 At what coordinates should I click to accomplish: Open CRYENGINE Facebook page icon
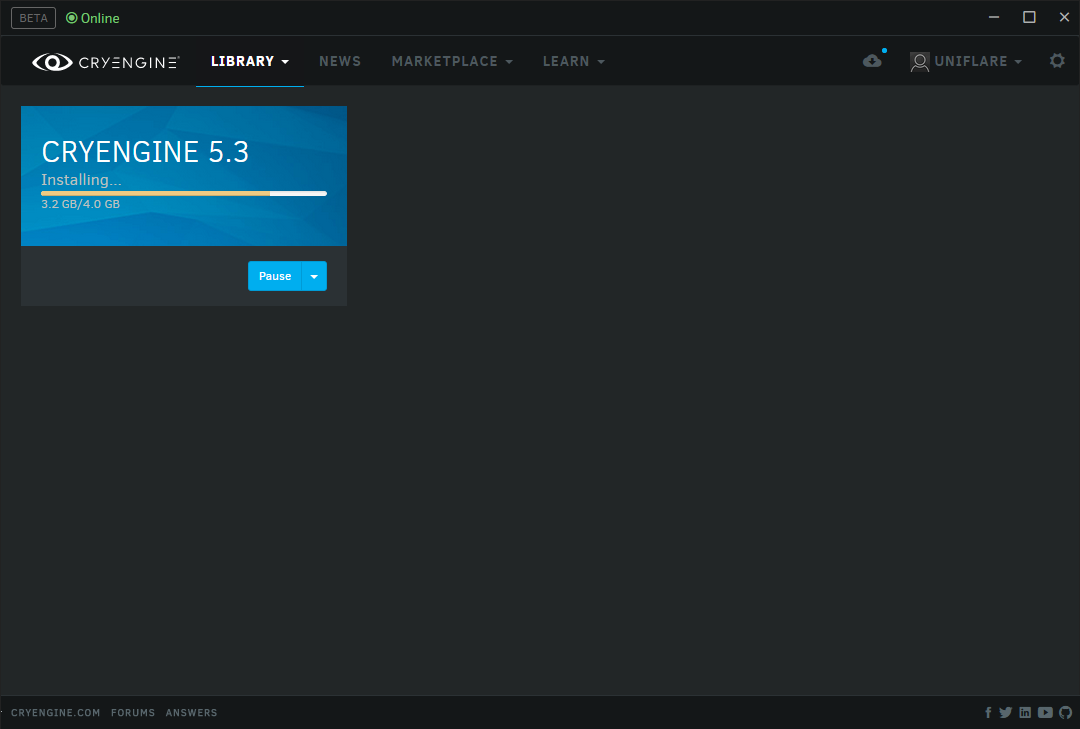(x=988, y=712)
